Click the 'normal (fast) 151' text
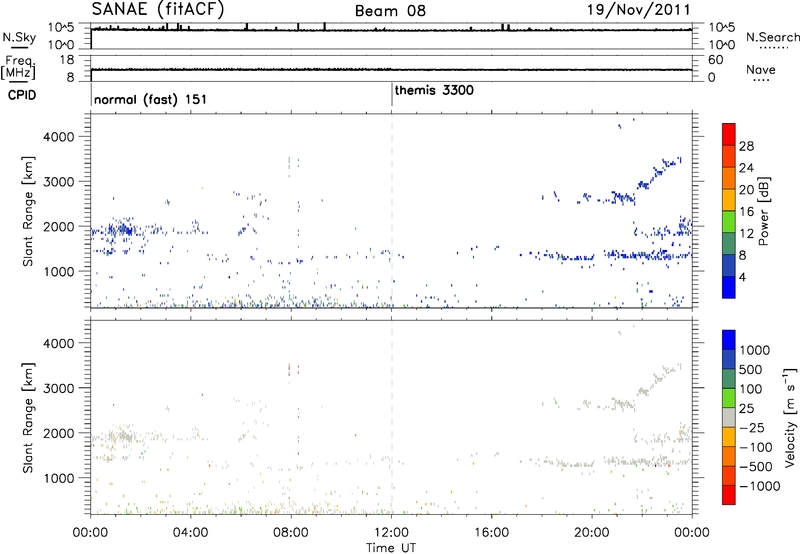 click(x=151, y=99)
